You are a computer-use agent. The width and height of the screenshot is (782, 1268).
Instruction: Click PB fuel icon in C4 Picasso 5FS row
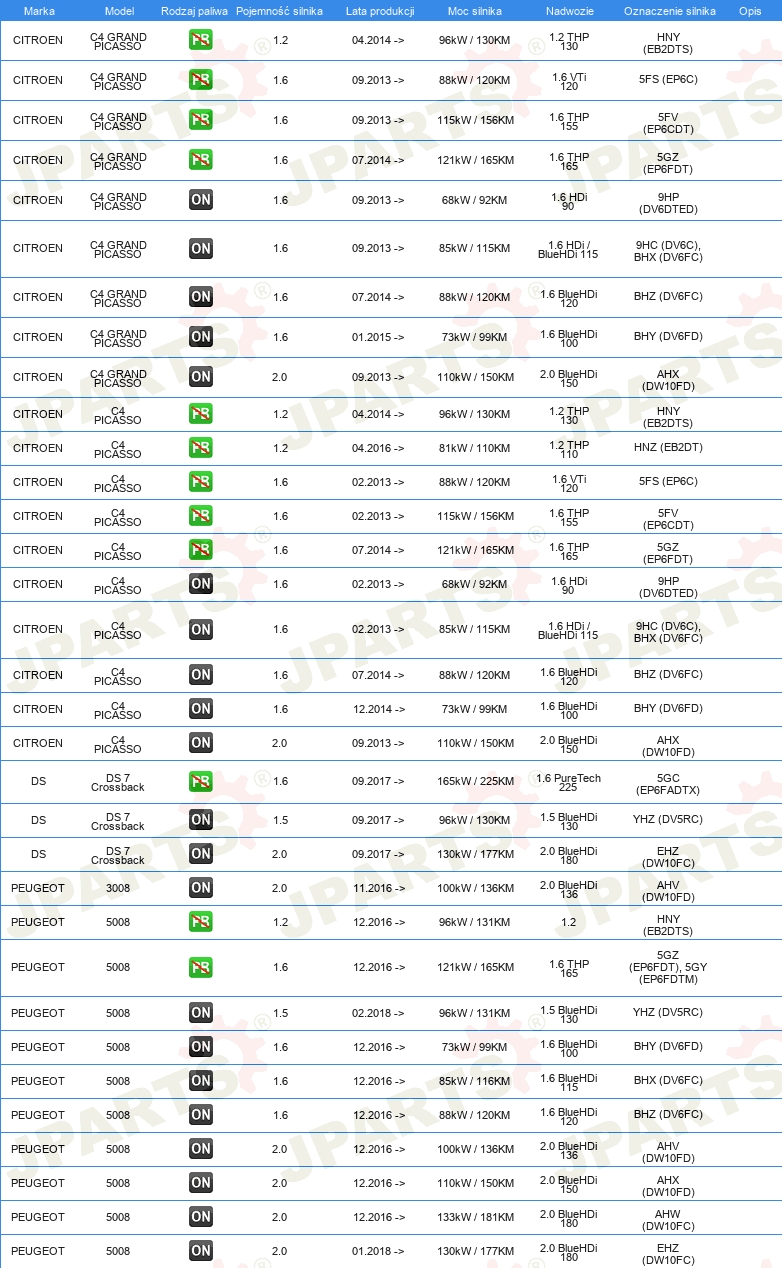[x=201, y=482]
